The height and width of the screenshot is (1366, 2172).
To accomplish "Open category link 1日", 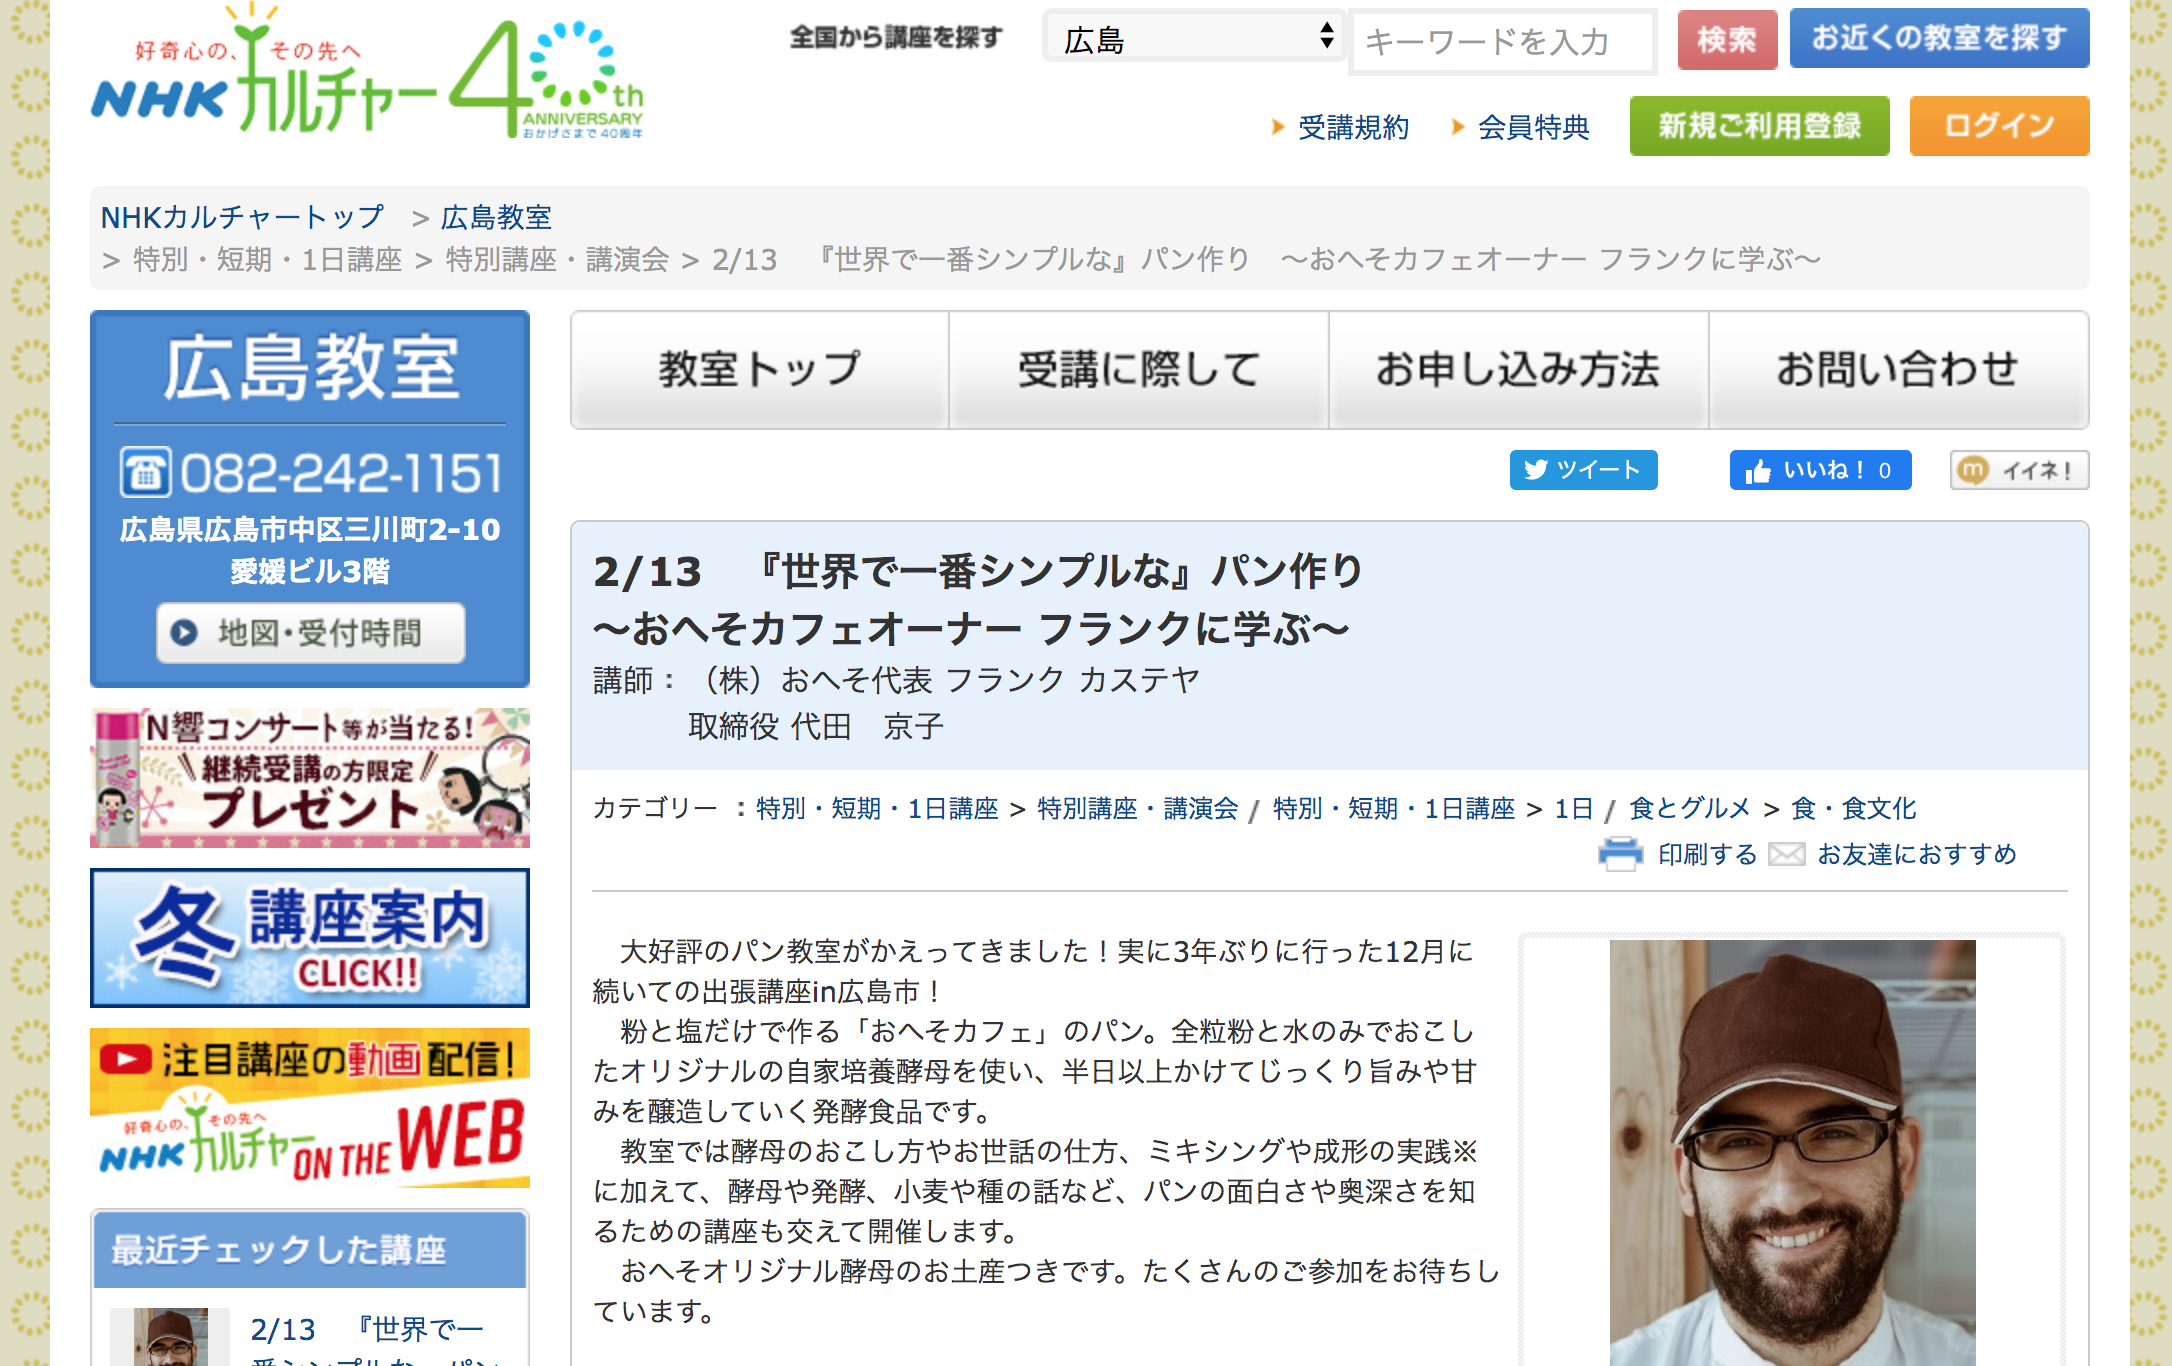I will pos(1573,808).
